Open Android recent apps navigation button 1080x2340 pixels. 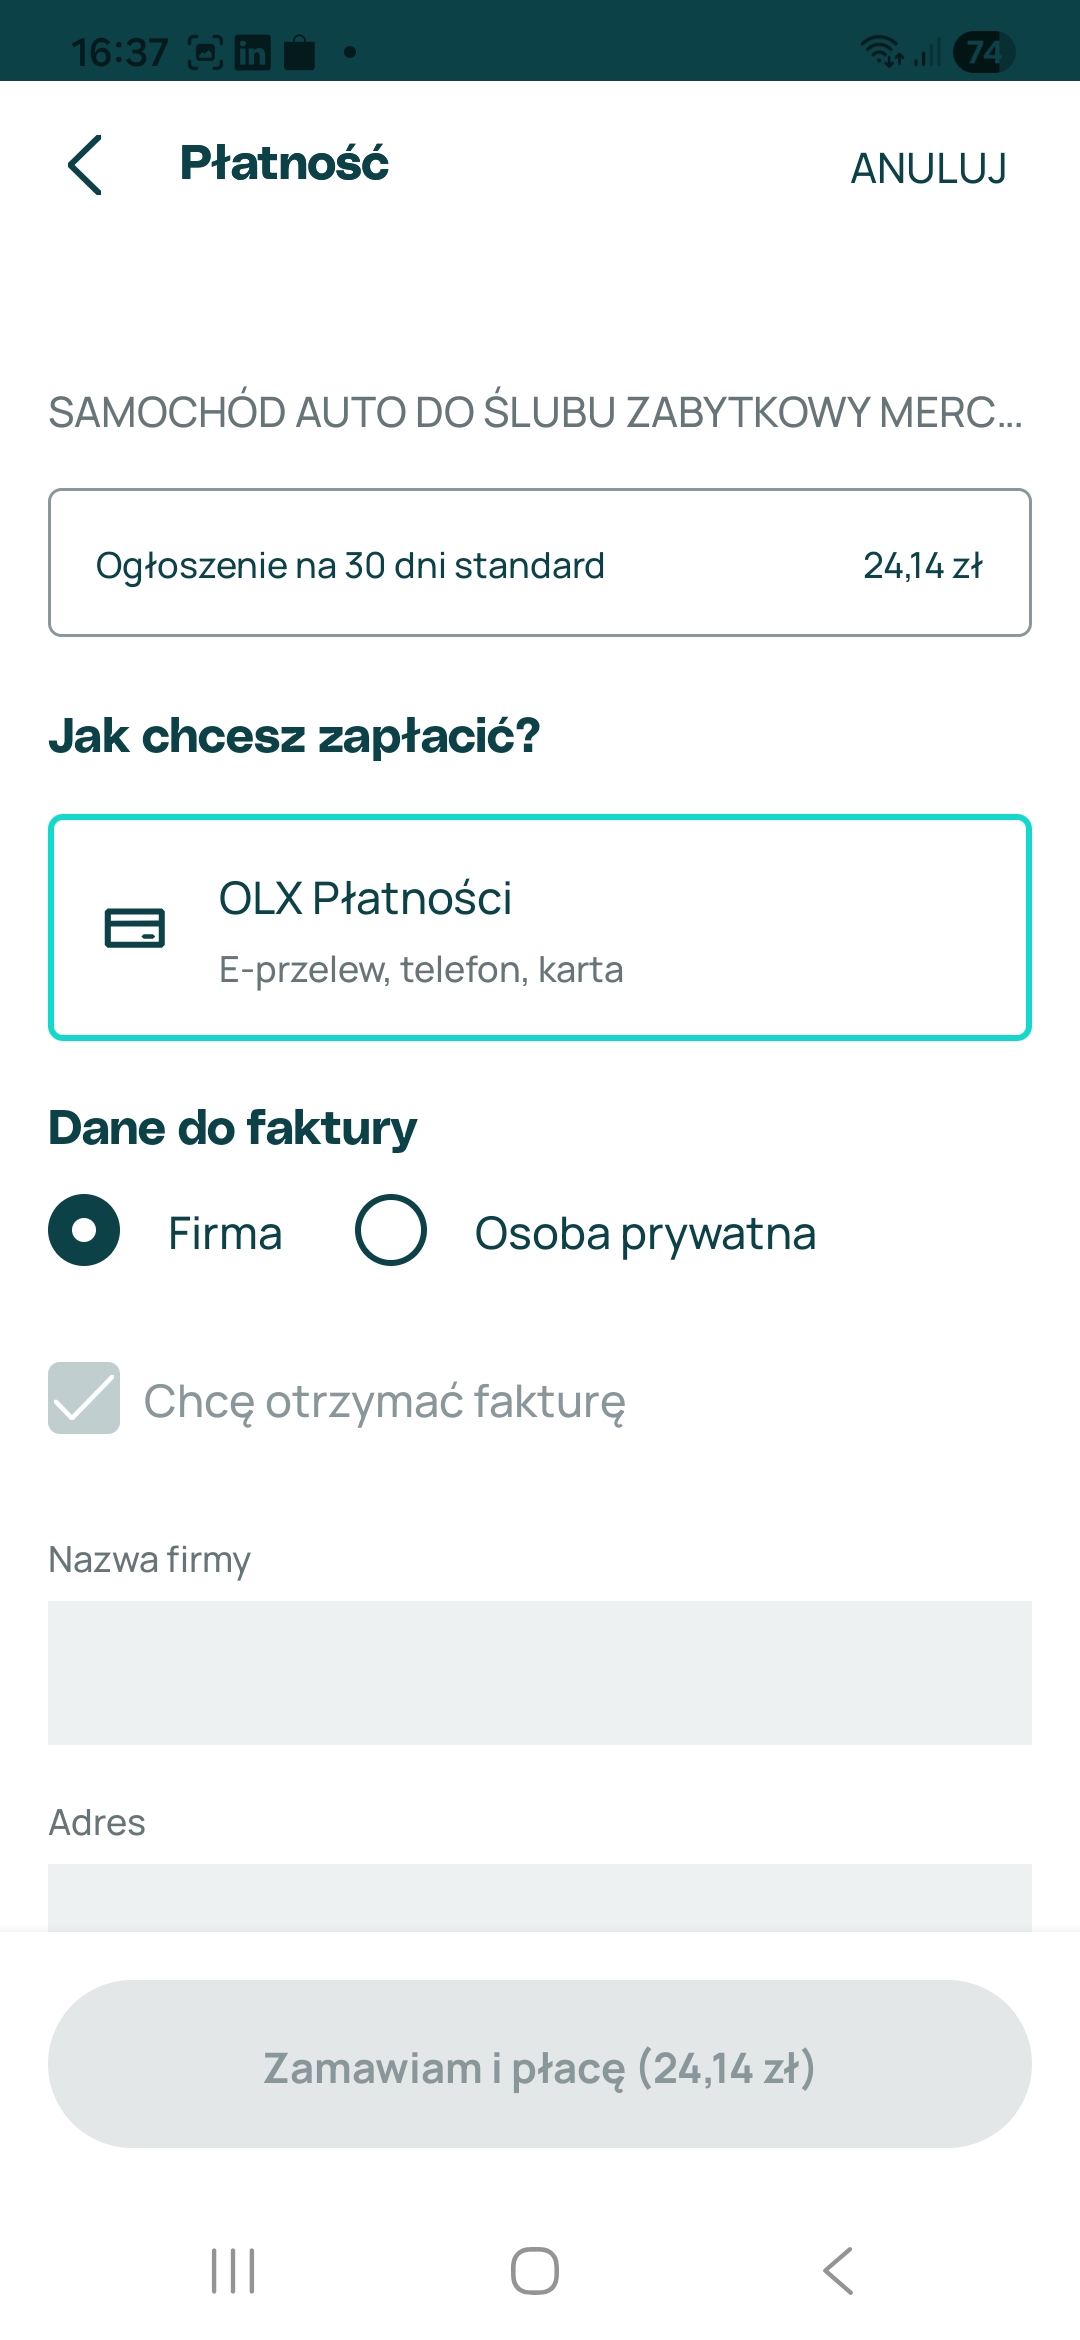click(233, 2270)
